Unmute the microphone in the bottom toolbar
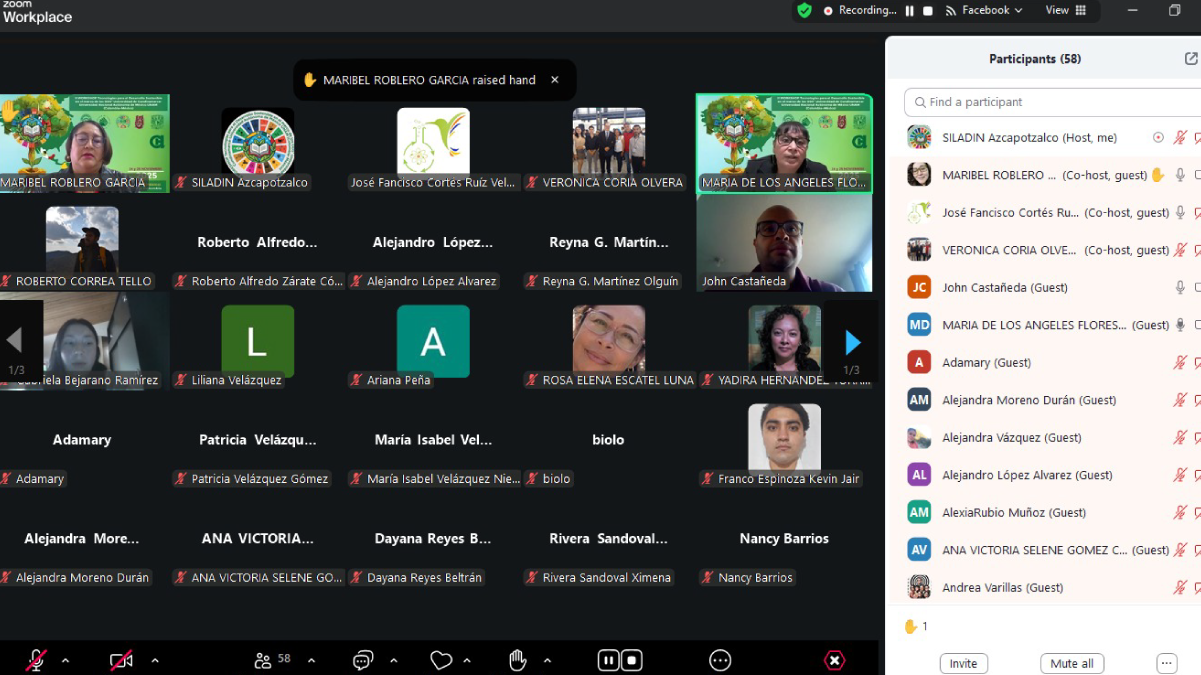This screenshot has width=1201, height=675. click(36, 660)
